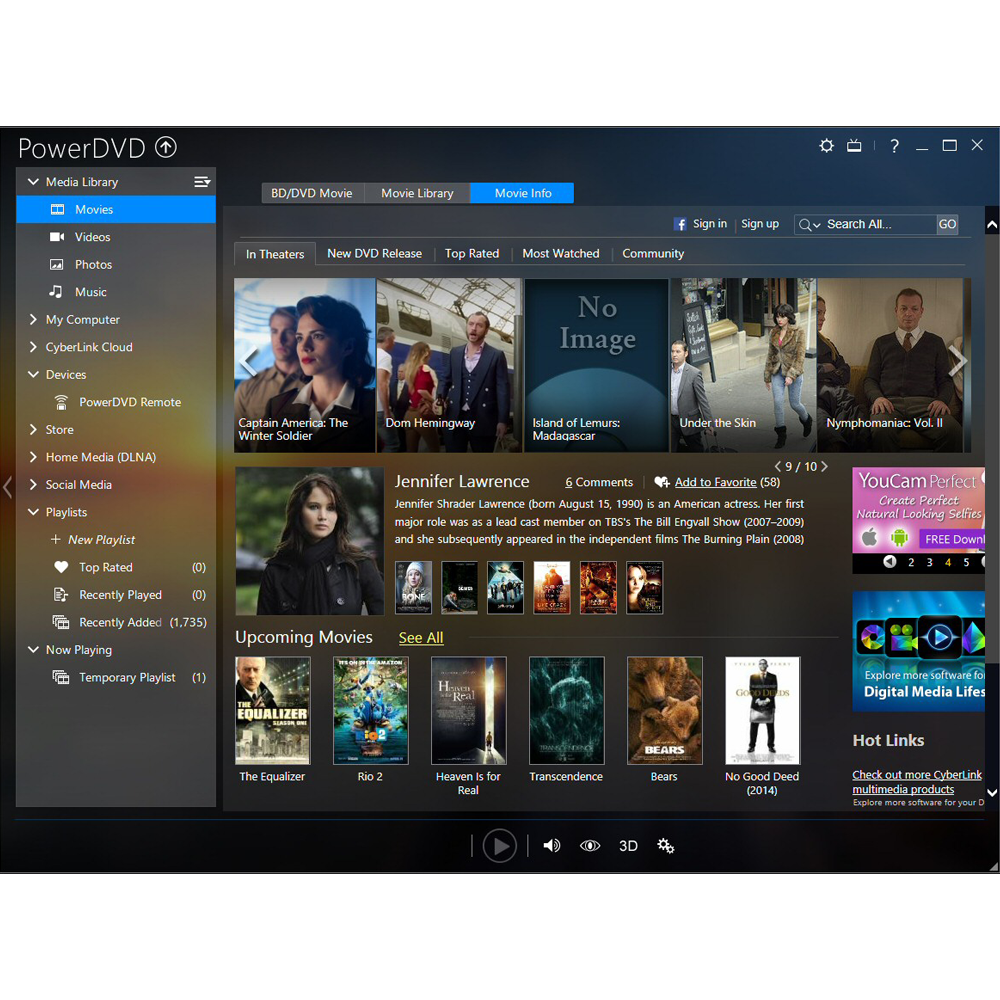Image resolution: width=1000 pixels, height=1000 pixels.
Task: Sign in with Facebook
Action: (x=701, y=224)
